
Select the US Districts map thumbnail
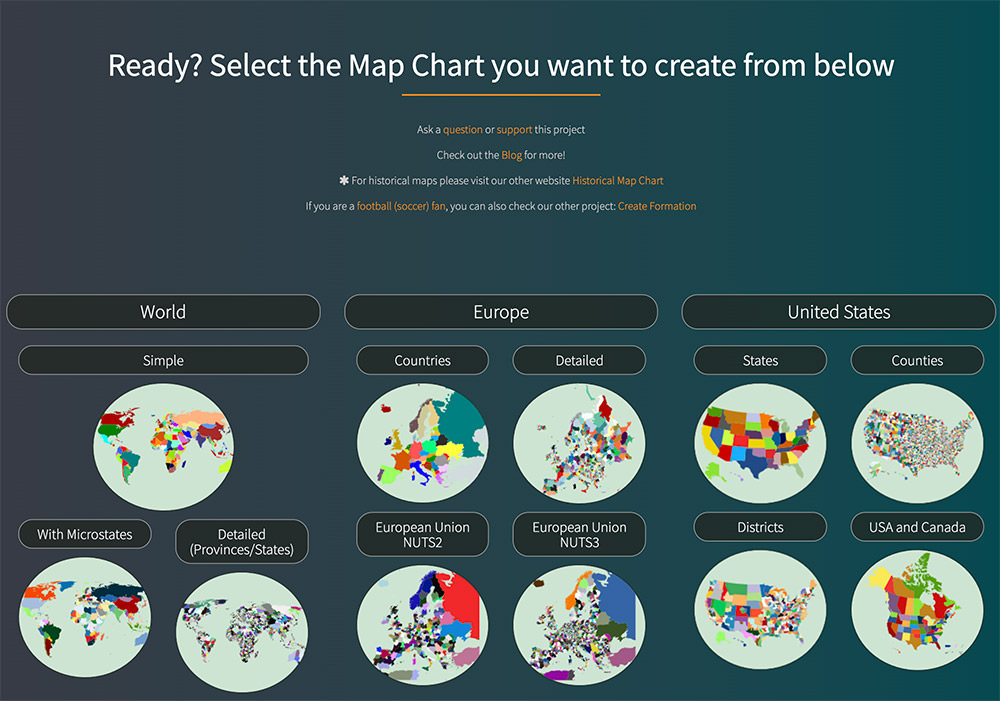[x=760, y=610]
